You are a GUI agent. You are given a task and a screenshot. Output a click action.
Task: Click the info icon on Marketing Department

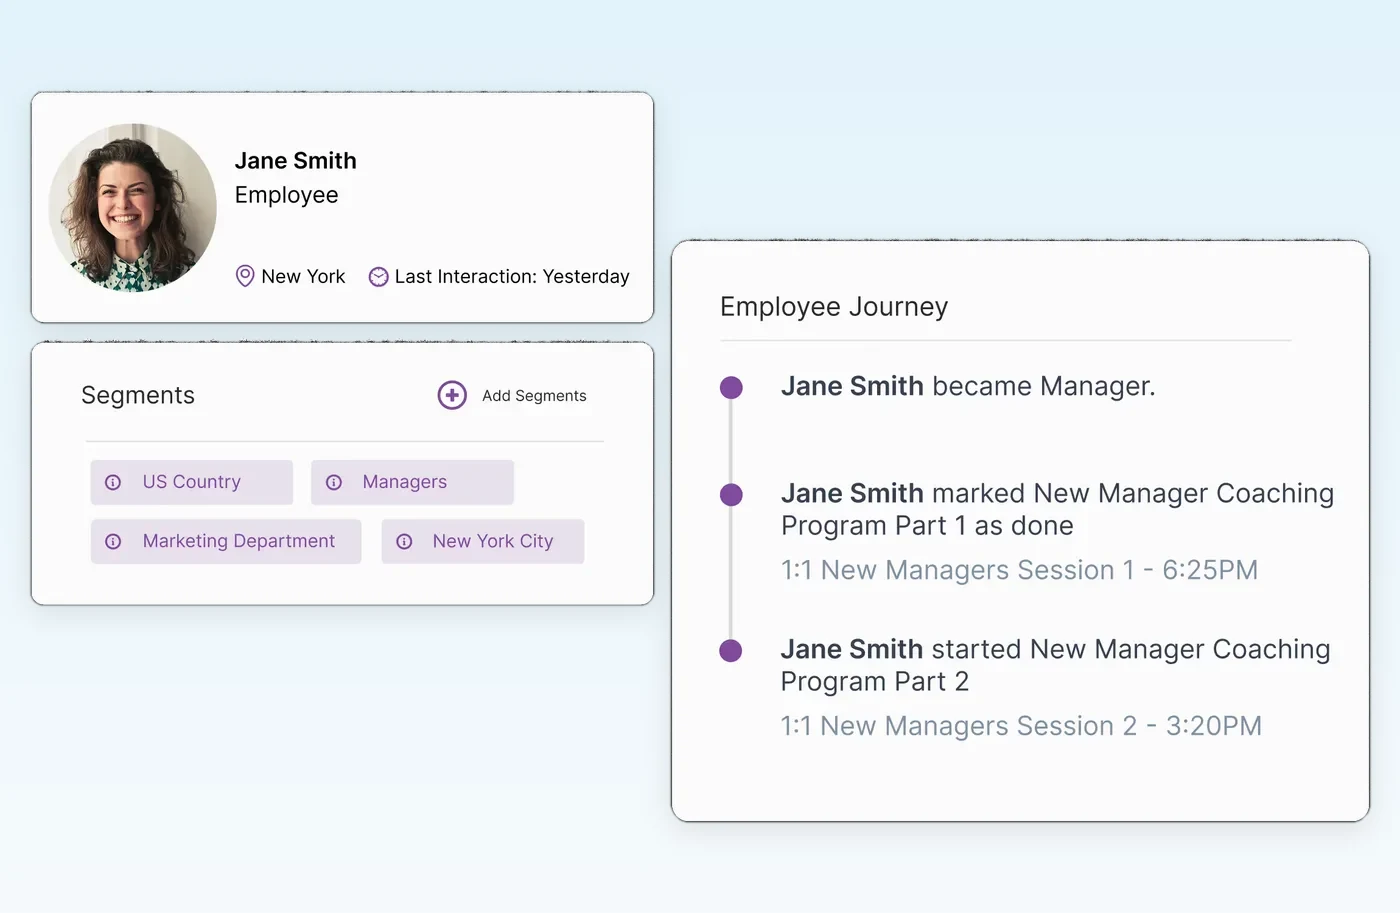tap(113, 541)
